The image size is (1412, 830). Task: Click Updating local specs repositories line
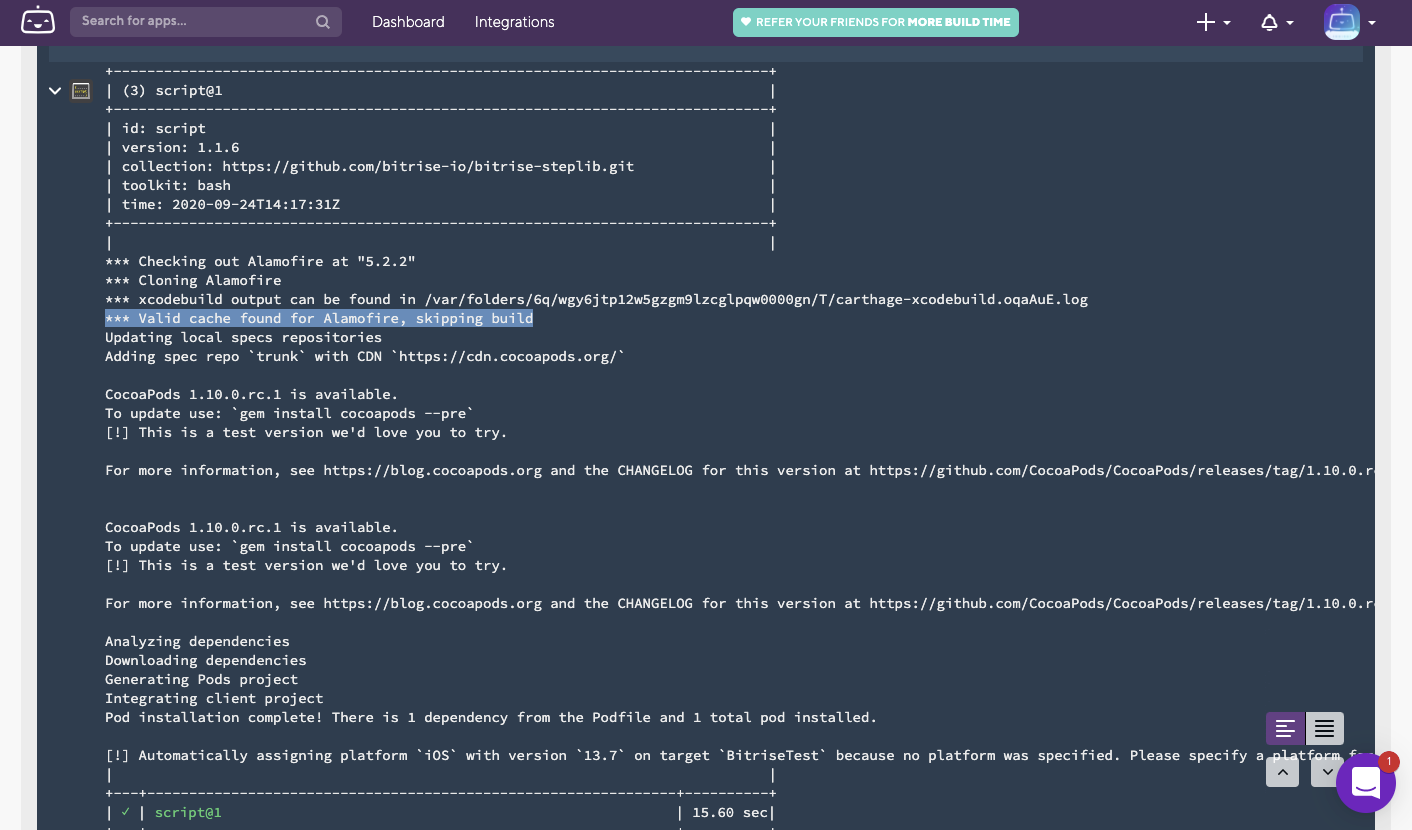(243, 338)
